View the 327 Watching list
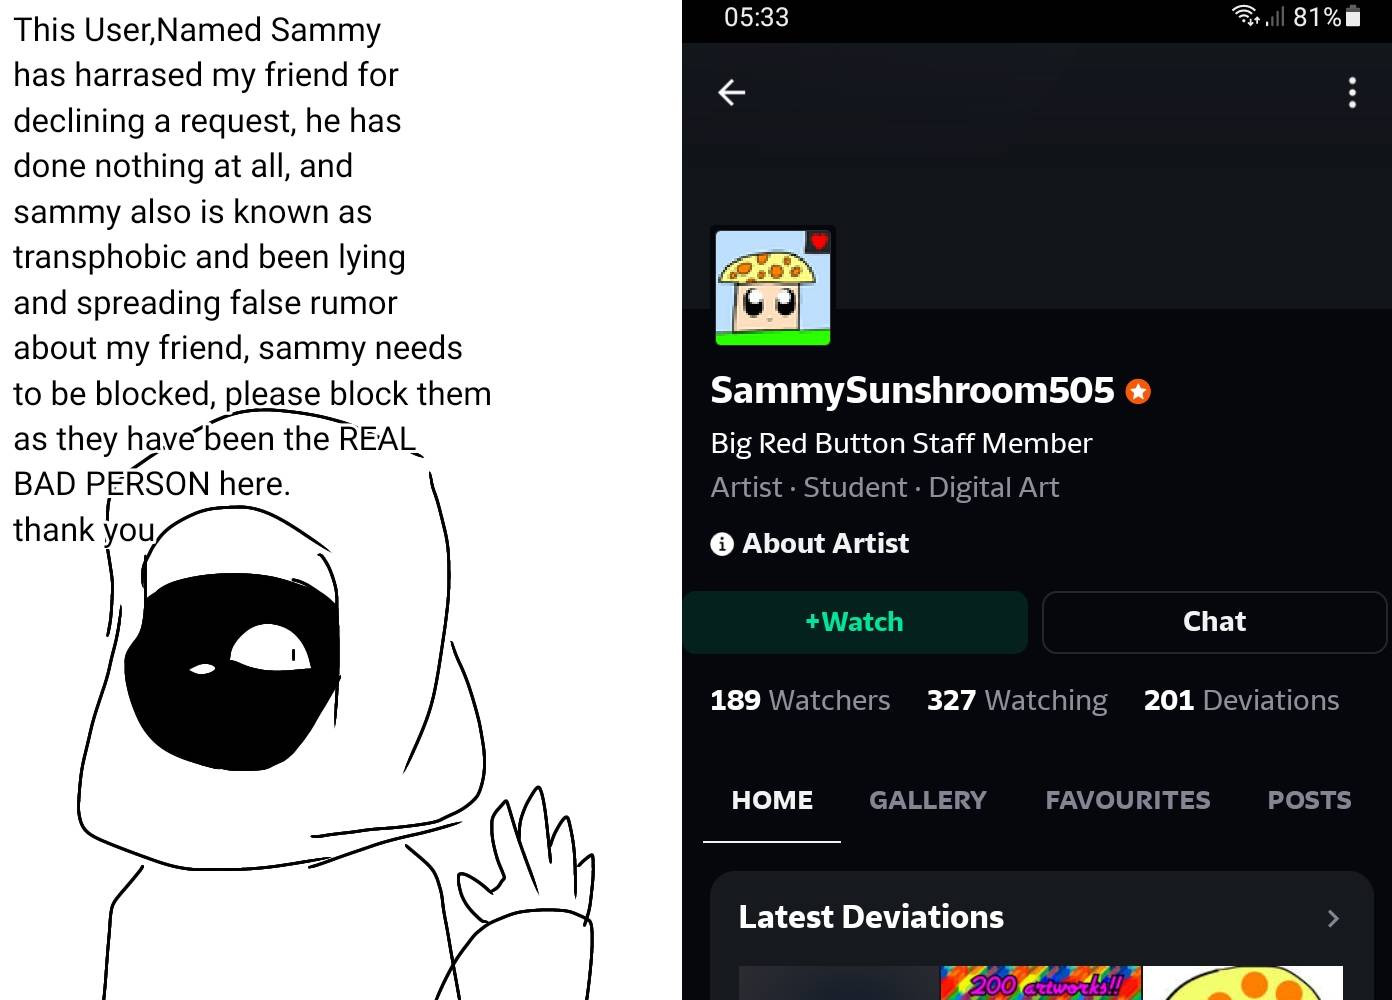 [x=1017, y=700]
